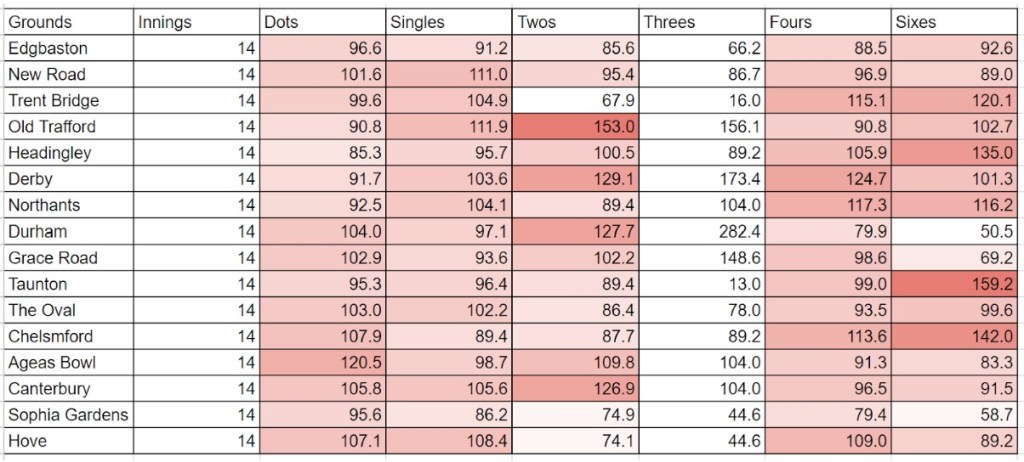Image resolution: width=1024 pixels, height=462 pixels.
Task: Select Taunton Sixes cell 159.2
Action: click(955, 283)
